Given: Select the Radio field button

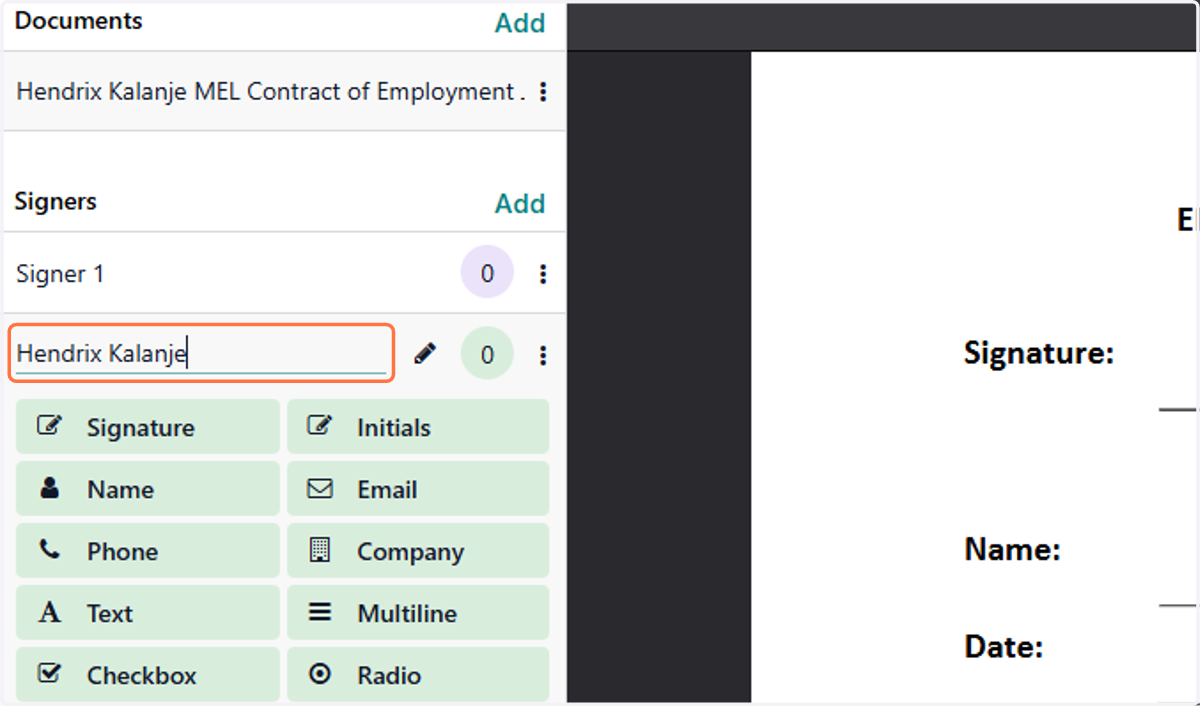Looking at the screenshot, I should [x=418, y=675].
